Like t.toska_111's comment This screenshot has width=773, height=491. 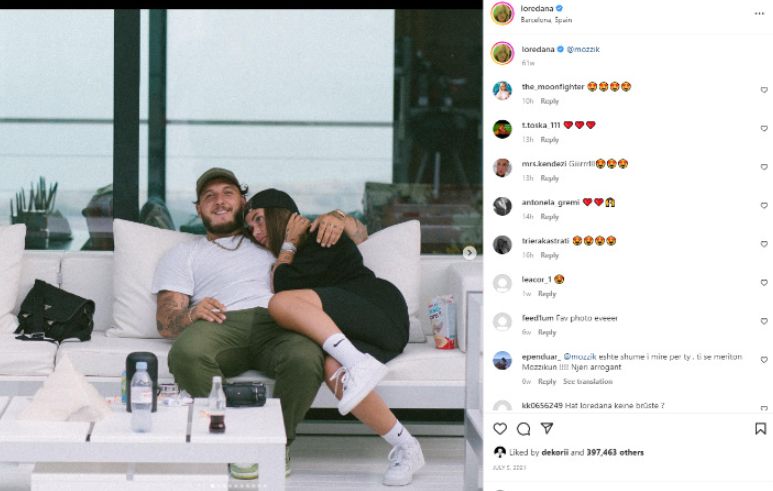(764, 128)
